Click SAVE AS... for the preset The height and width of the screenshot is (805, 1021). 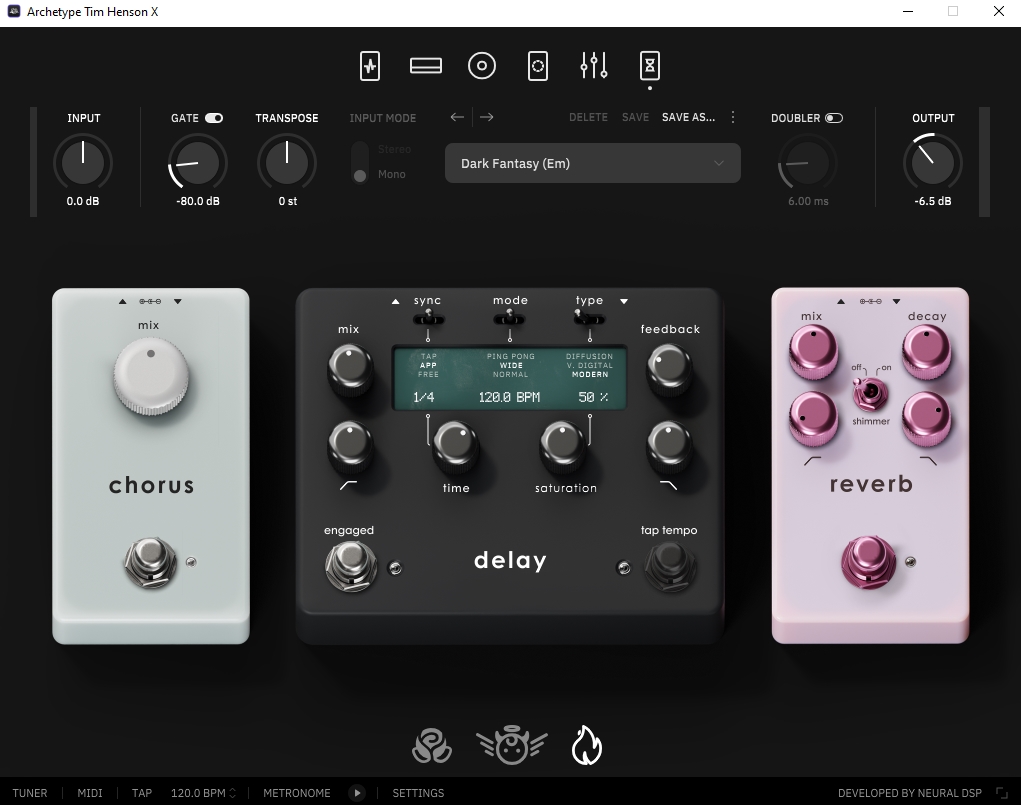coord(688,117)
